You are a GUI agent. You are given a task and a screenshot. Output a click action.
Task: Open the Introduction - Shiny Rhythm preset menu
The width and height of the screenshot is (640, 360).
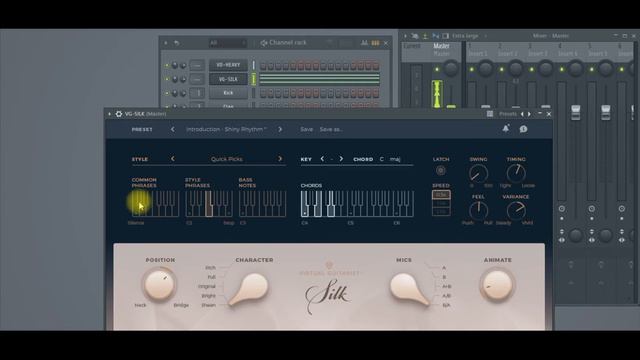pos(226,129)
